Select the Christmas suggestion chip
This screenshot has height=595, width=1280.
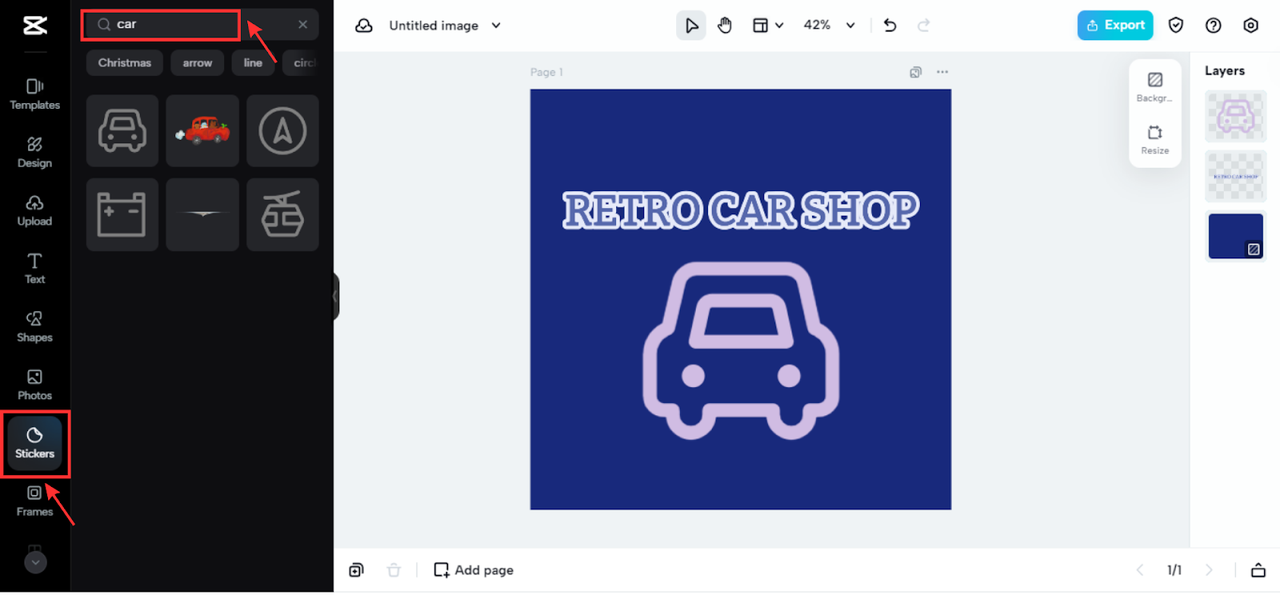125,62
